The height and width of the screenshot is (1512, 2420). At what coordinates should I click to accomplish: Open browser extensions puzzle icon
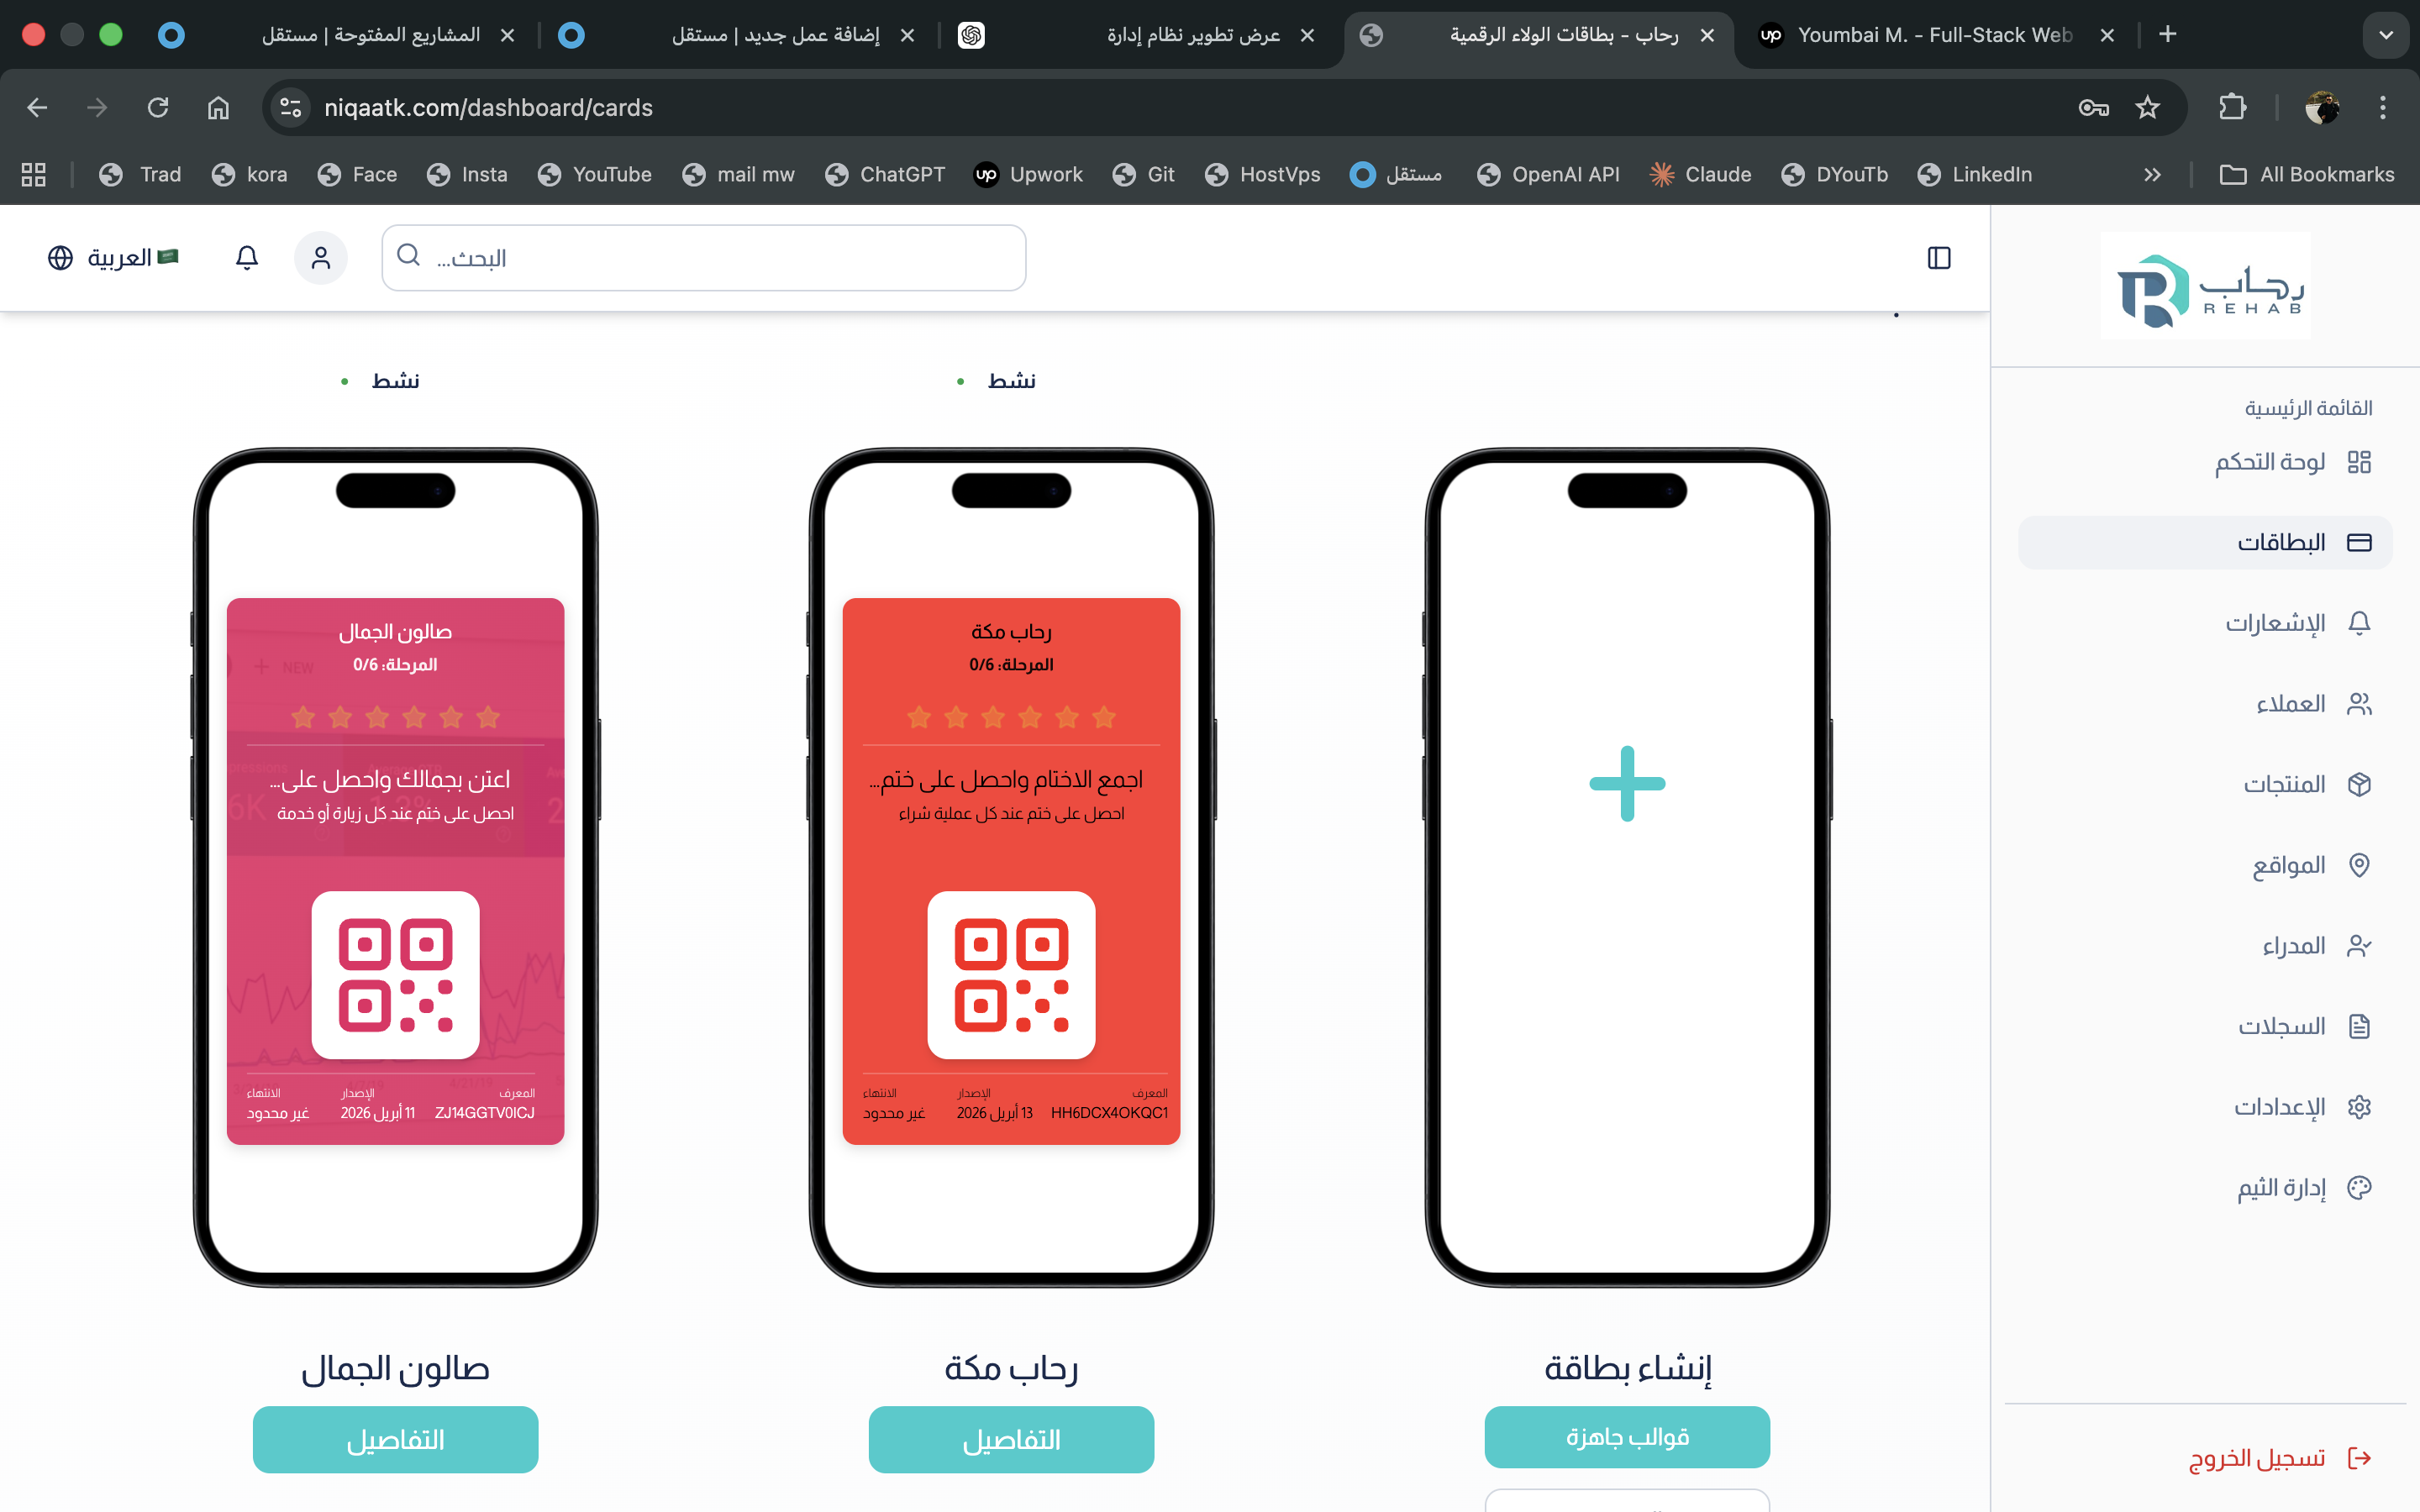[x=2232, y=108]
